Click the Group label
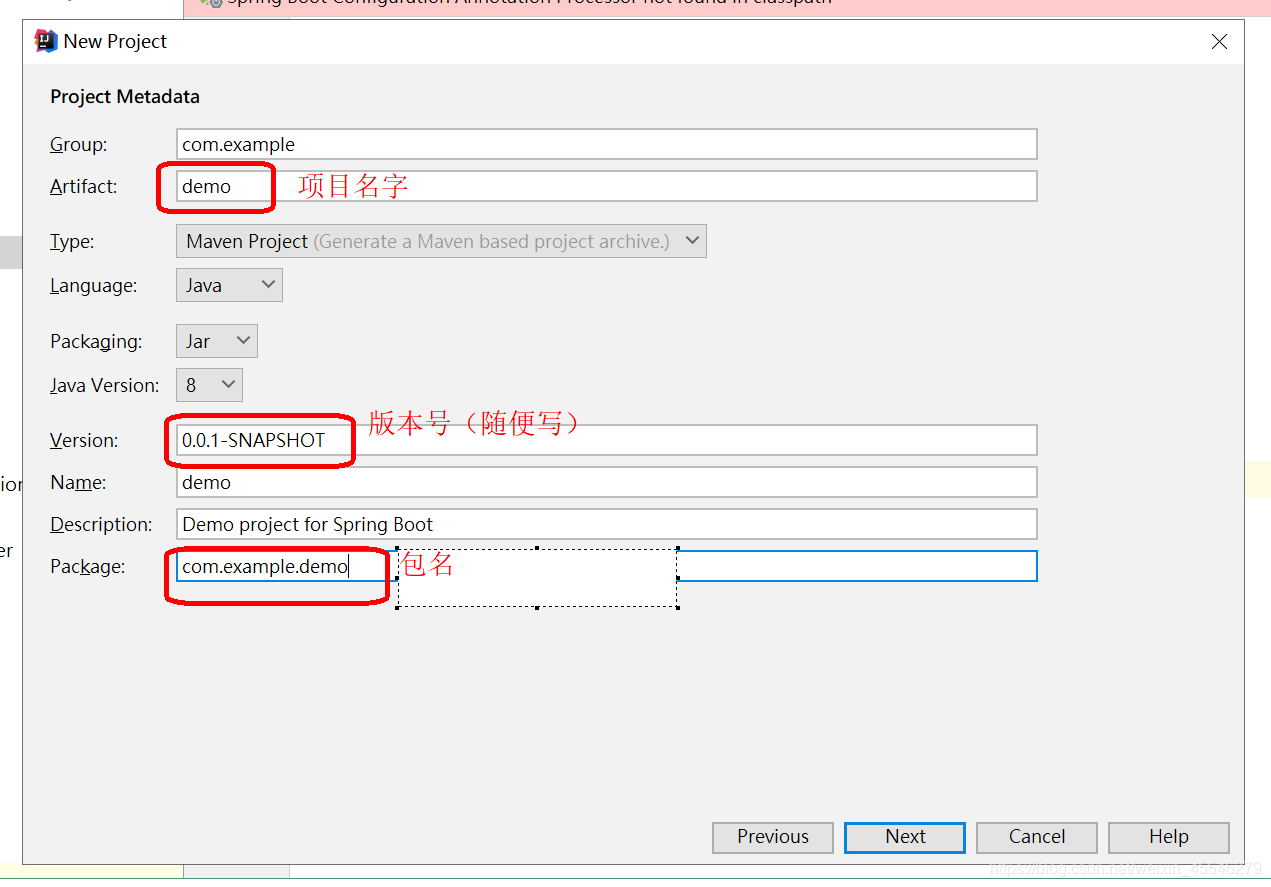1271x887 pixels. point(79,145)
